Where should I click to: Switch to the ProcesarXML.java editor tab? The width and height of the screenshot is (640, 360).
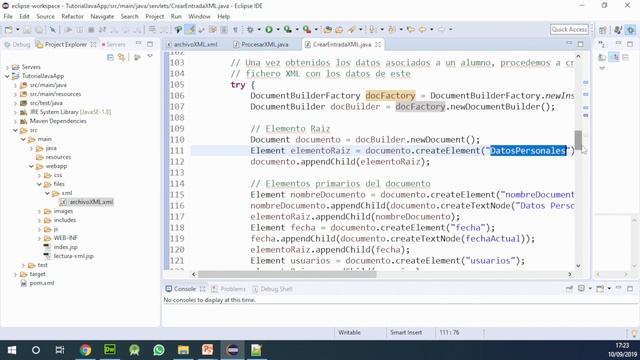[261, 44]
